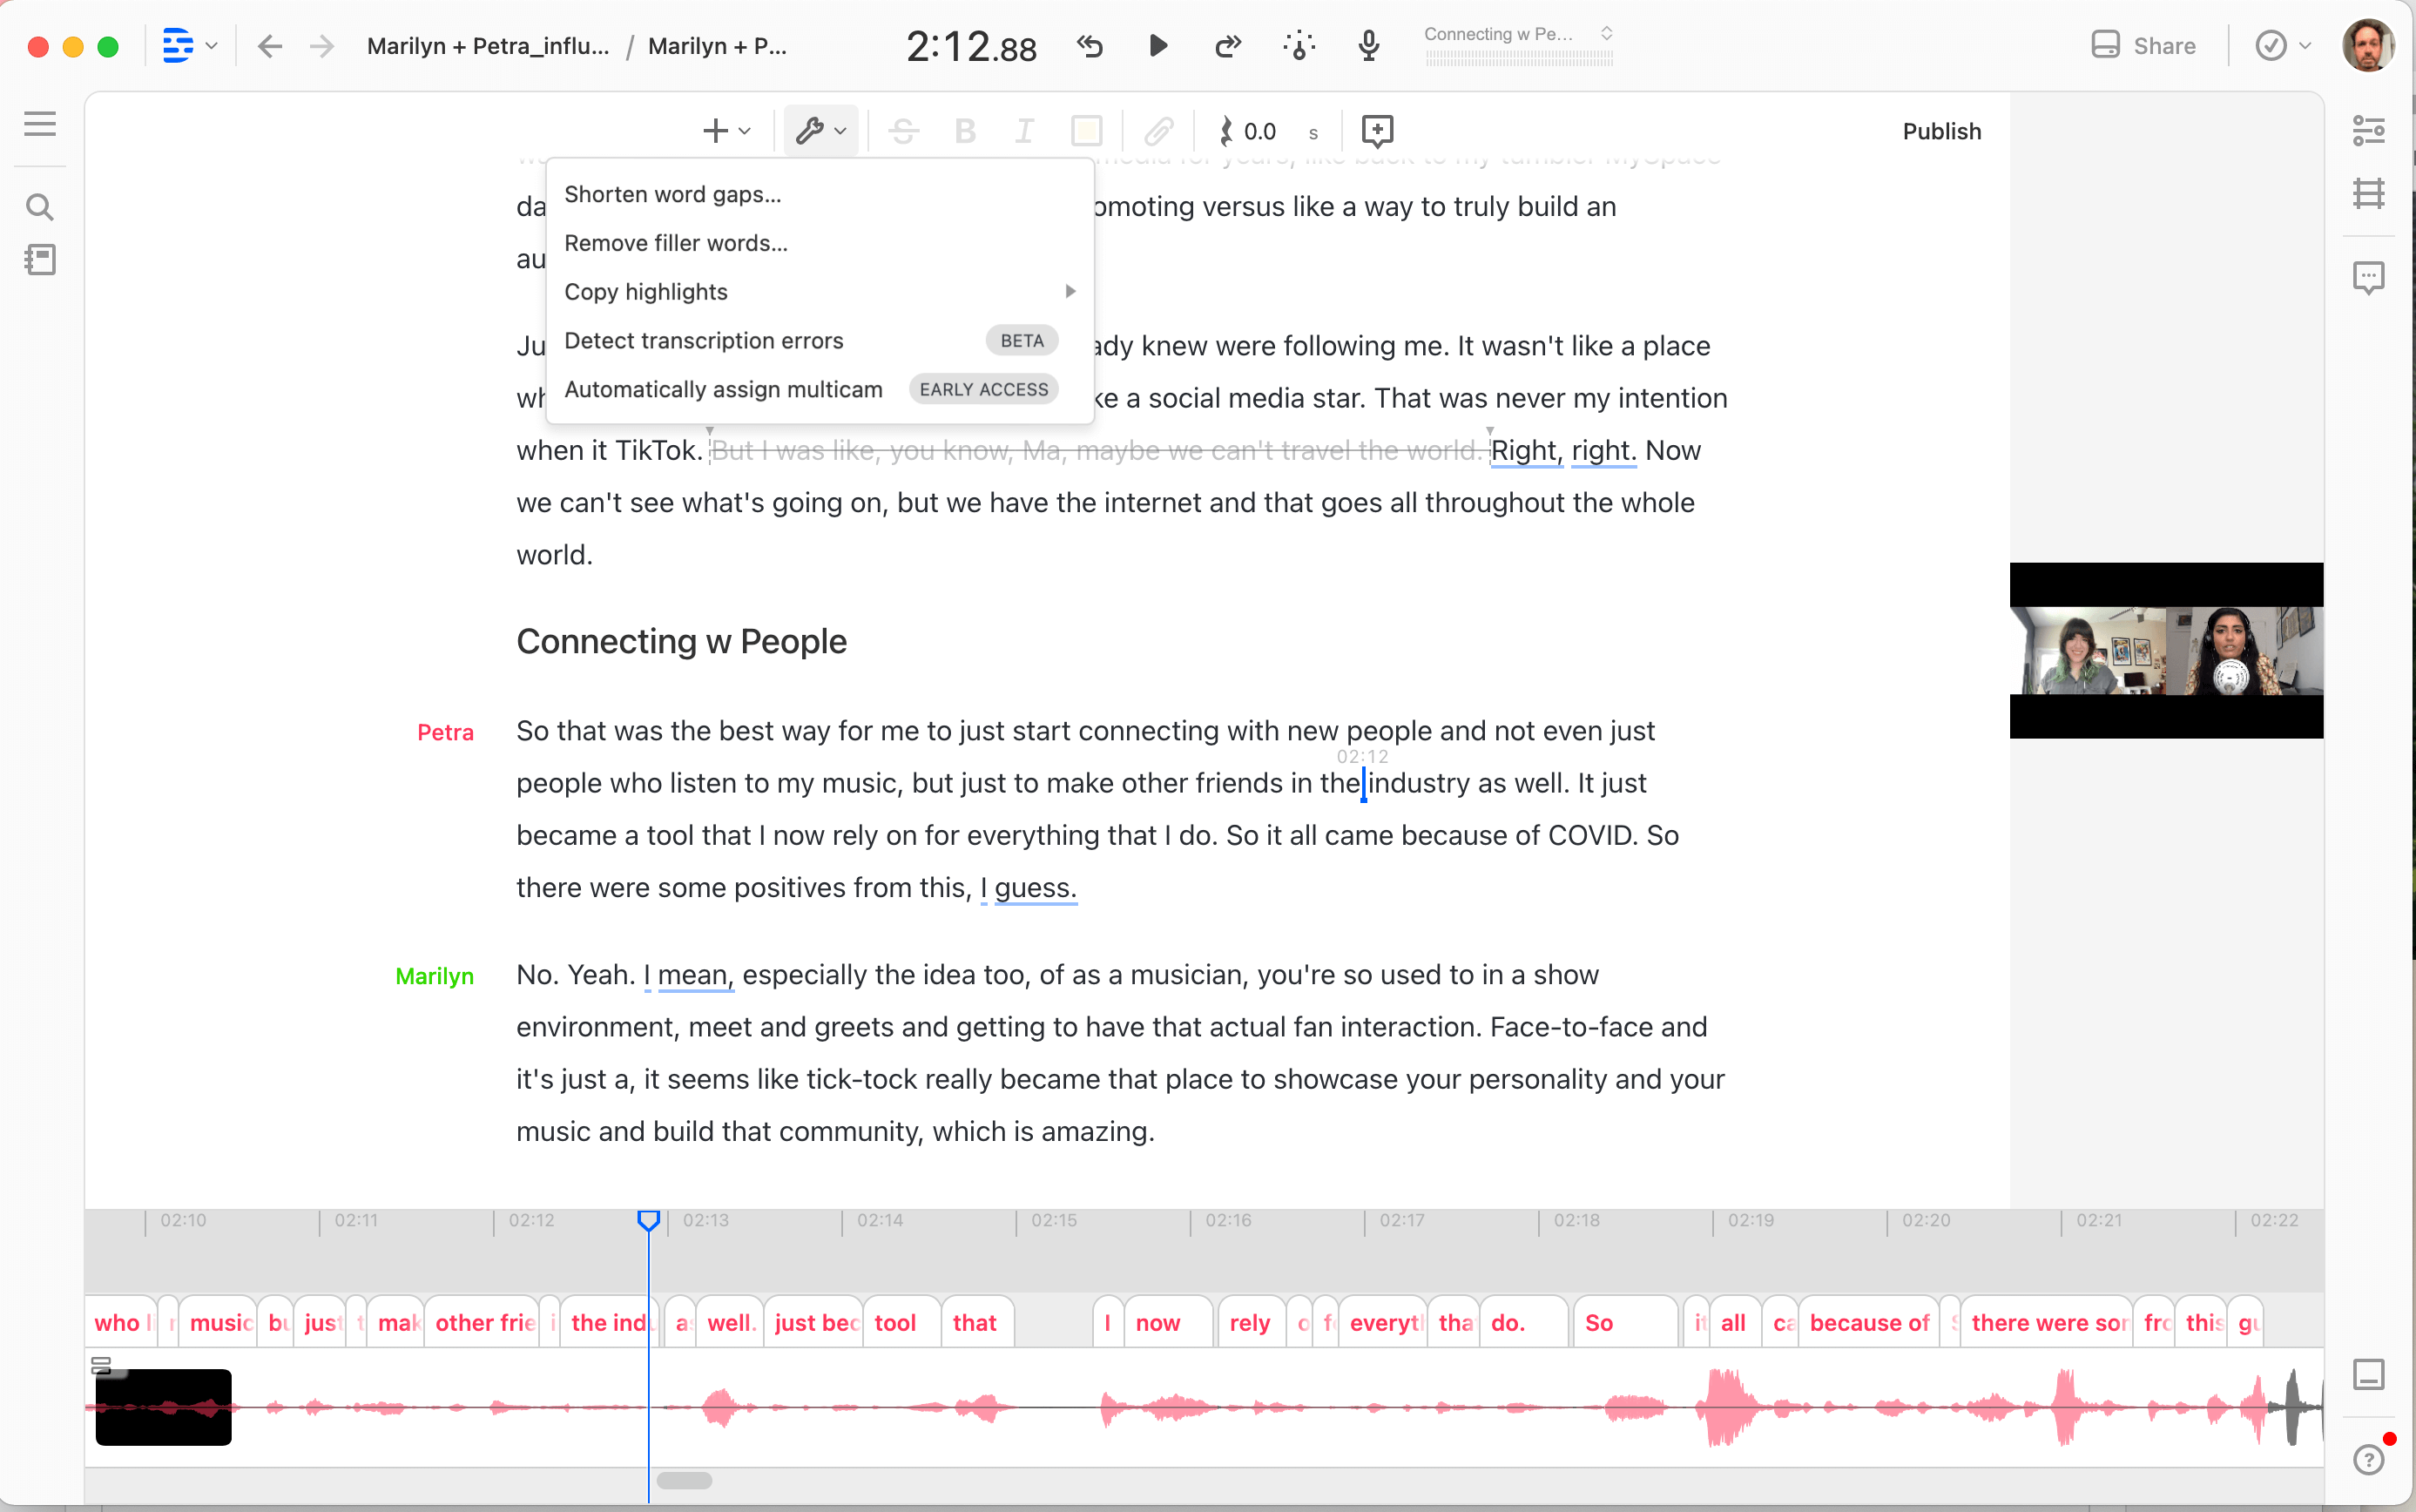
Task: Expand Copy highlights submenu arrow
Action: point(1070,292)
